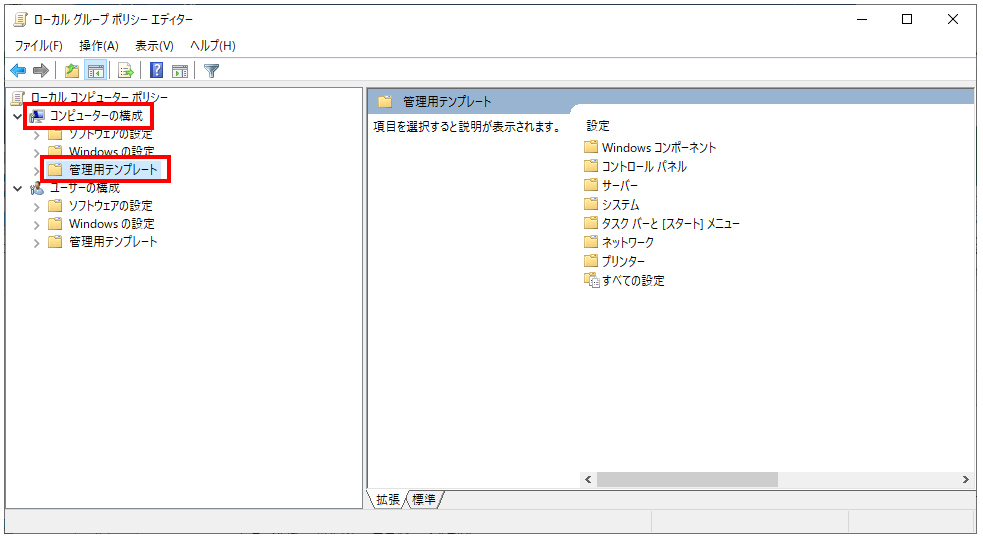Select コンピューターの構成 in the tree
Screen dimensions: 983x540
97,116
